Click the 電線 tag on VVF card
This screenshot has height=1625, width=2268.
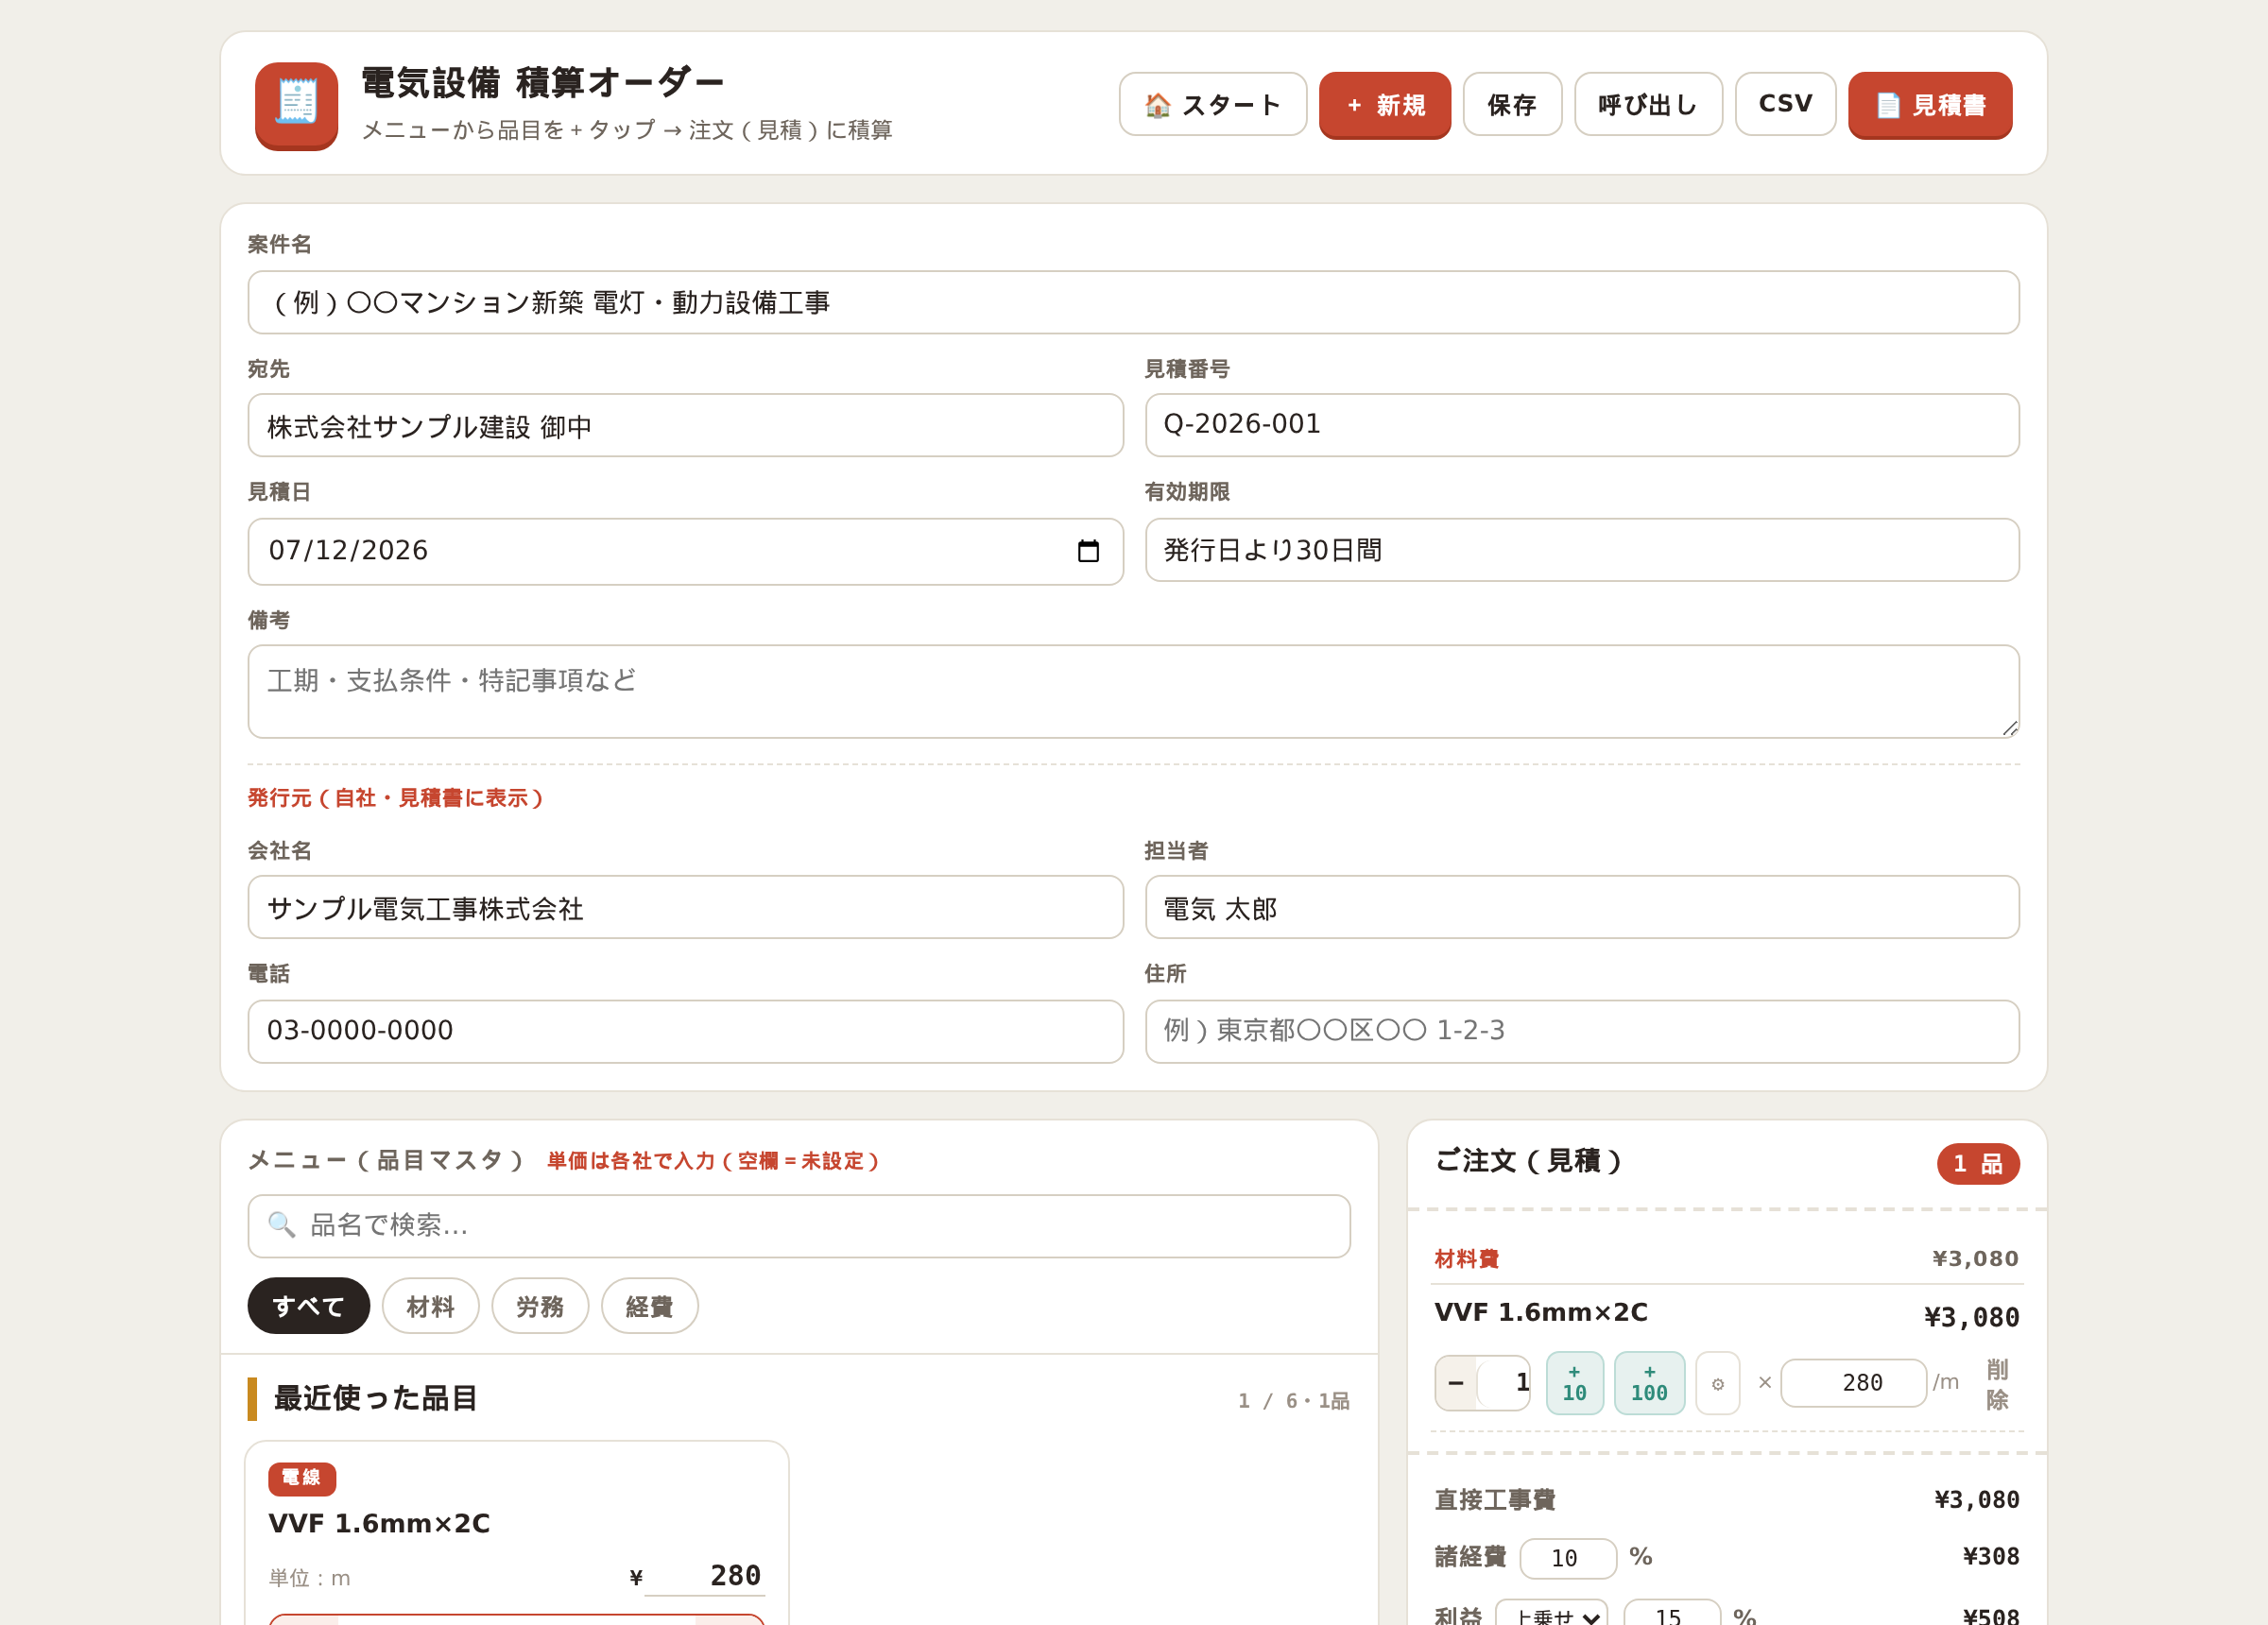301,1478
